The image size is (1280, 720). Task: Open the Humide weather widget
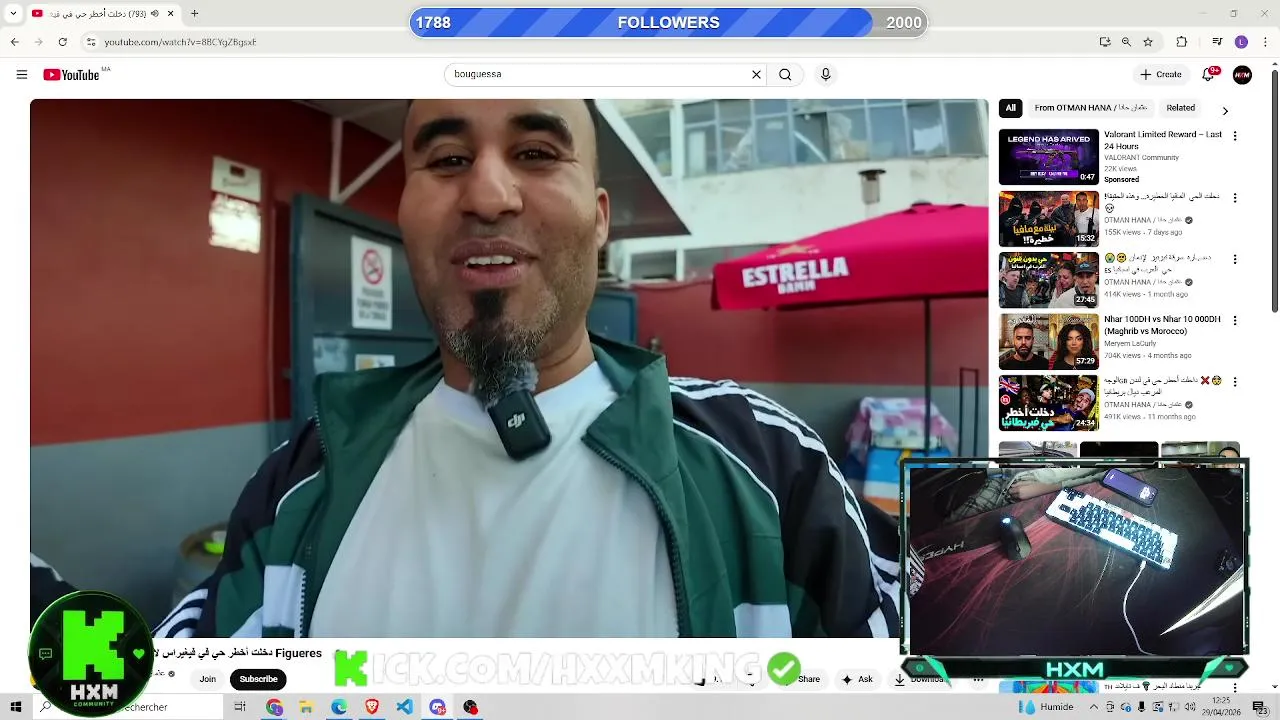click(x=1047, y=707)
